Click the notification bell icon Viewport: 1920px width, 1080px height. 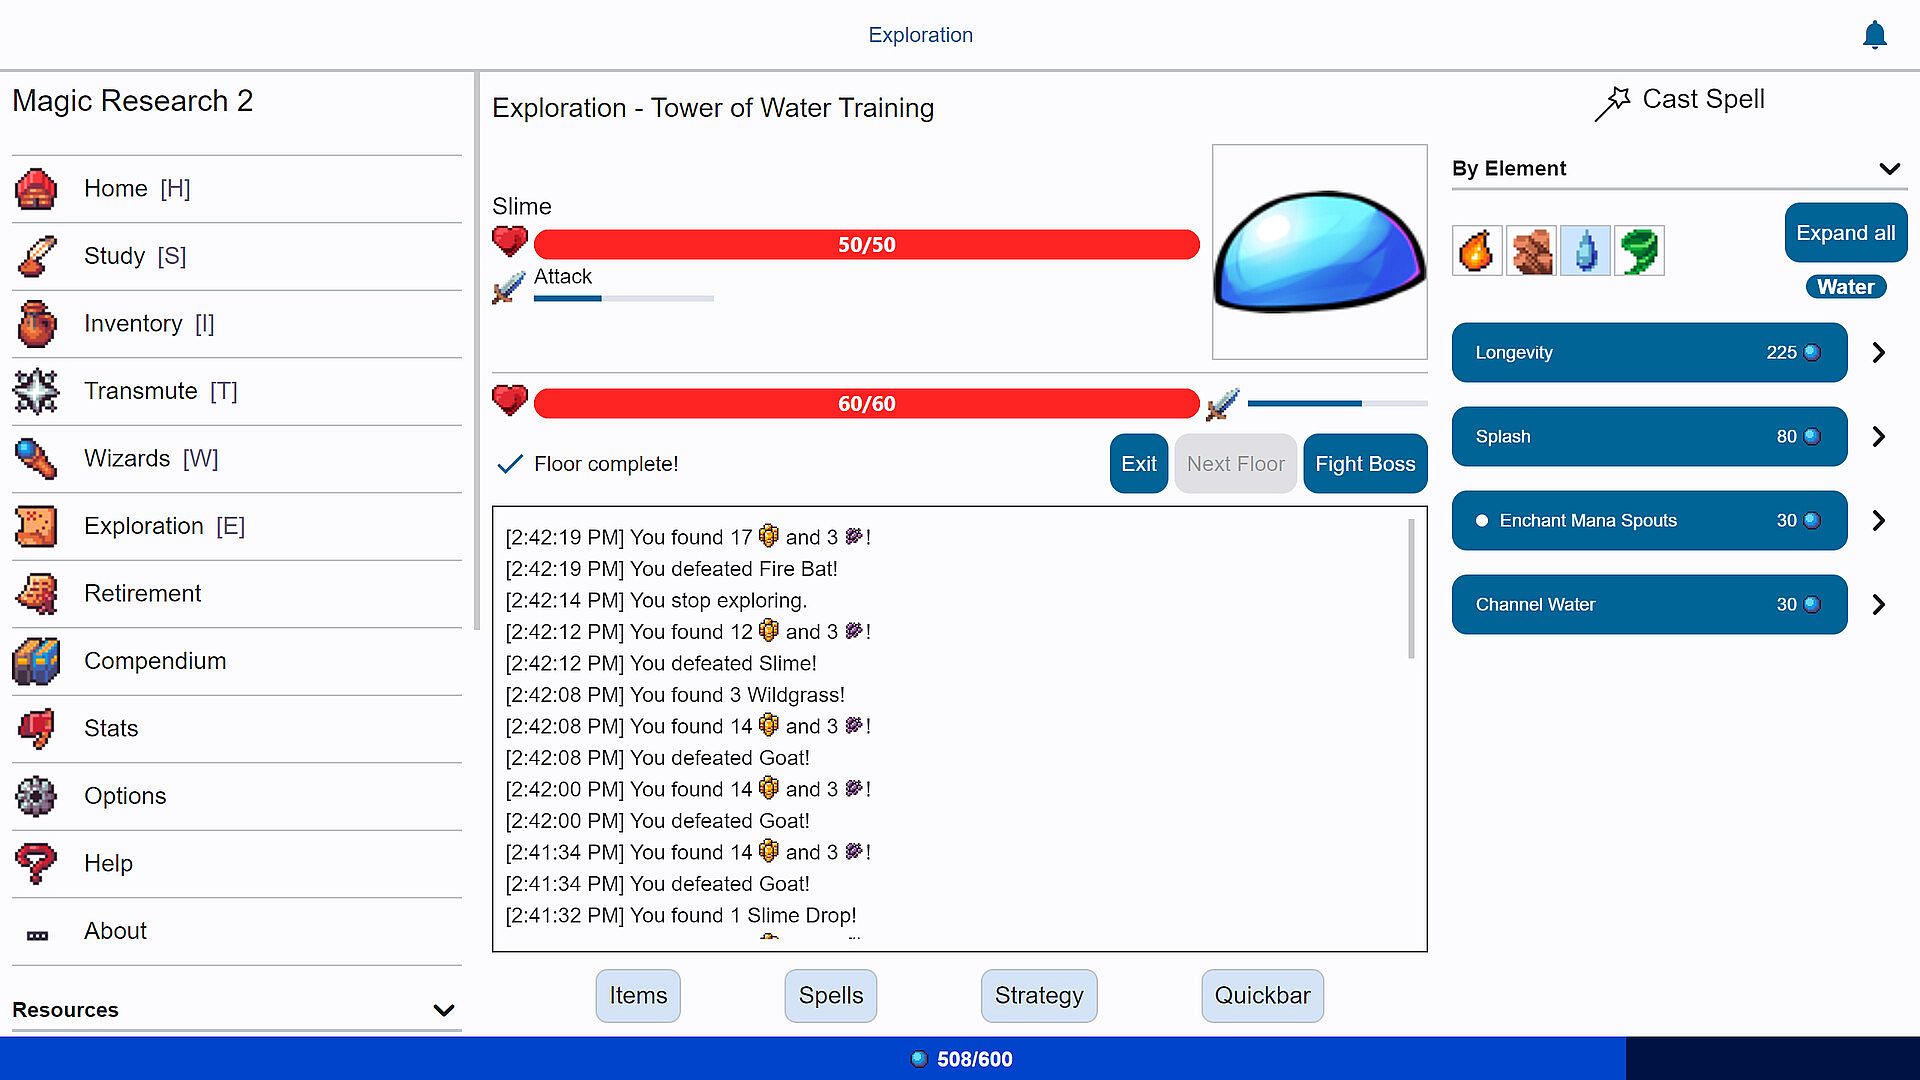(x=1874, y=35)
